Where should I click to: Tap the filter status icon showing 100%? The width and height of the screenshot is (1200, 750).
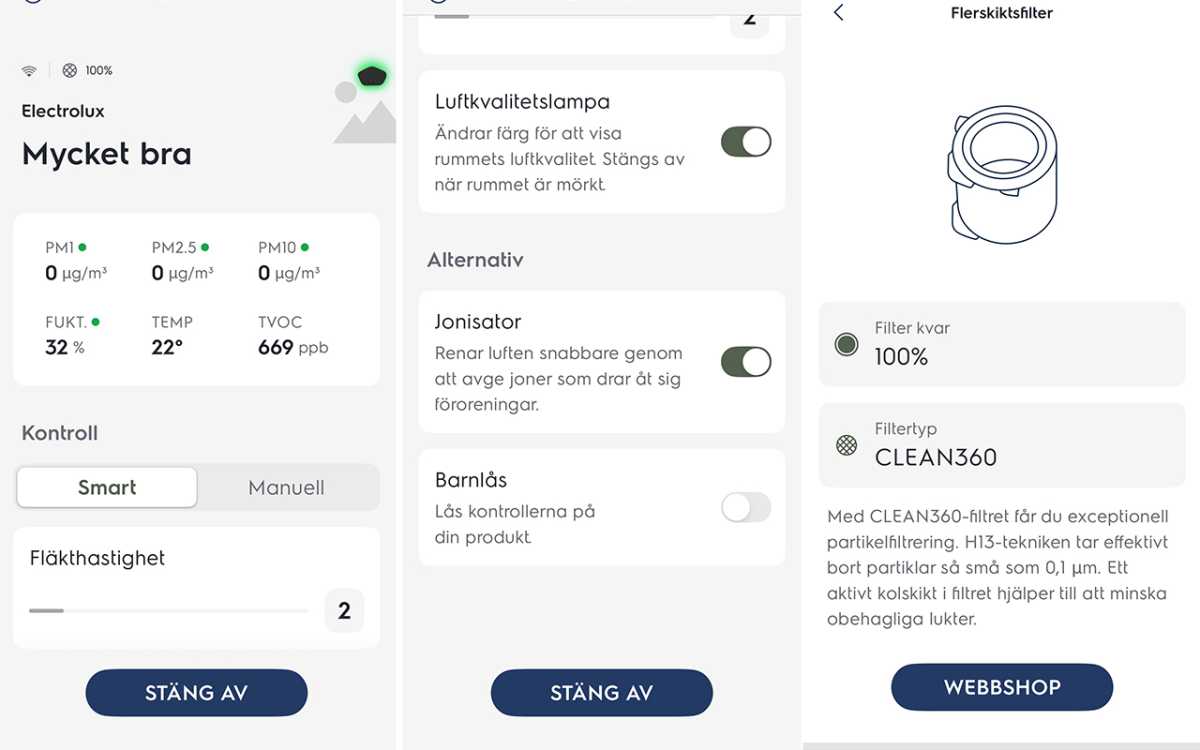pyautogui.click(x=69, y=71)
